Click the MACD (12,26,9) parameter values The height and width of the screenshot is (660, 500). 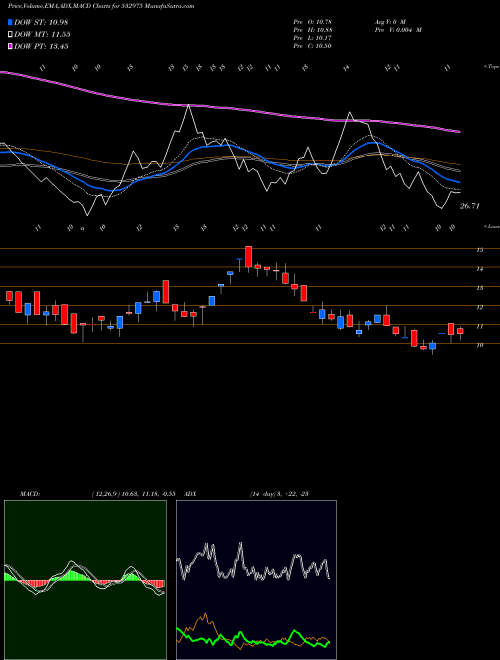click(x=133, y=493)
